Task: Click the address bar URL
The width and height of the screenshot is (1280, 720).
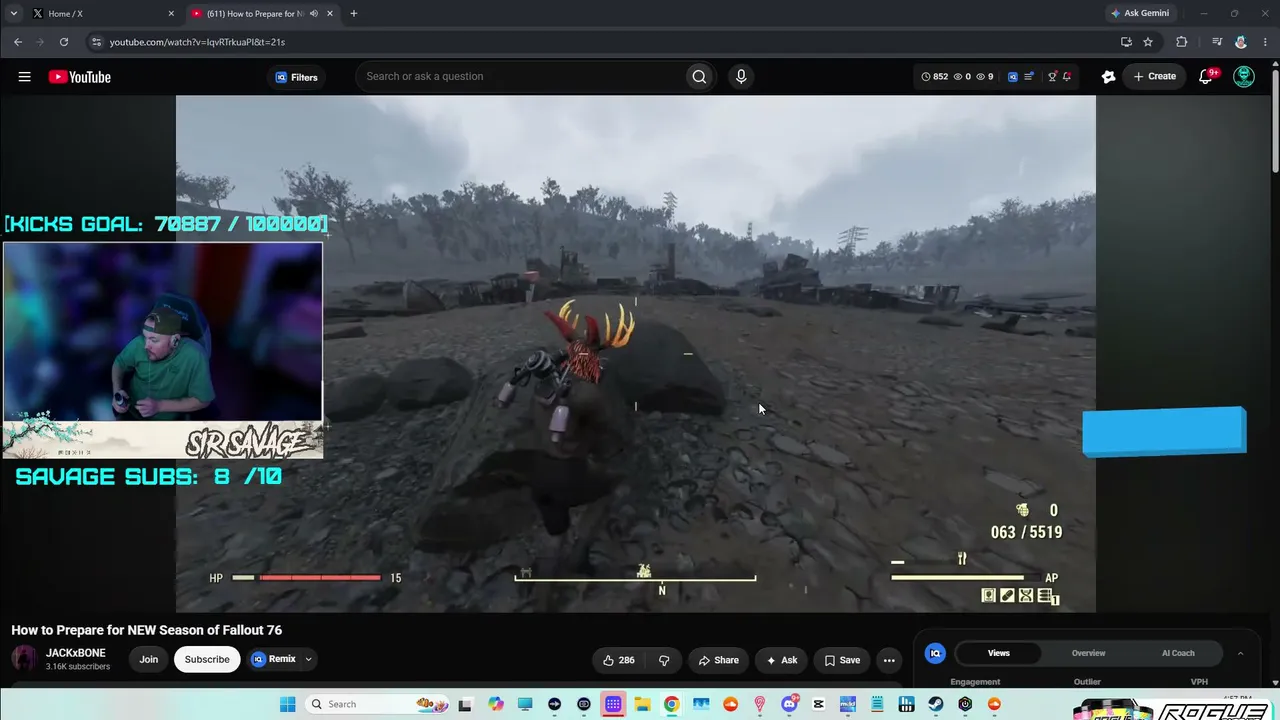Action: click(197, 42)
